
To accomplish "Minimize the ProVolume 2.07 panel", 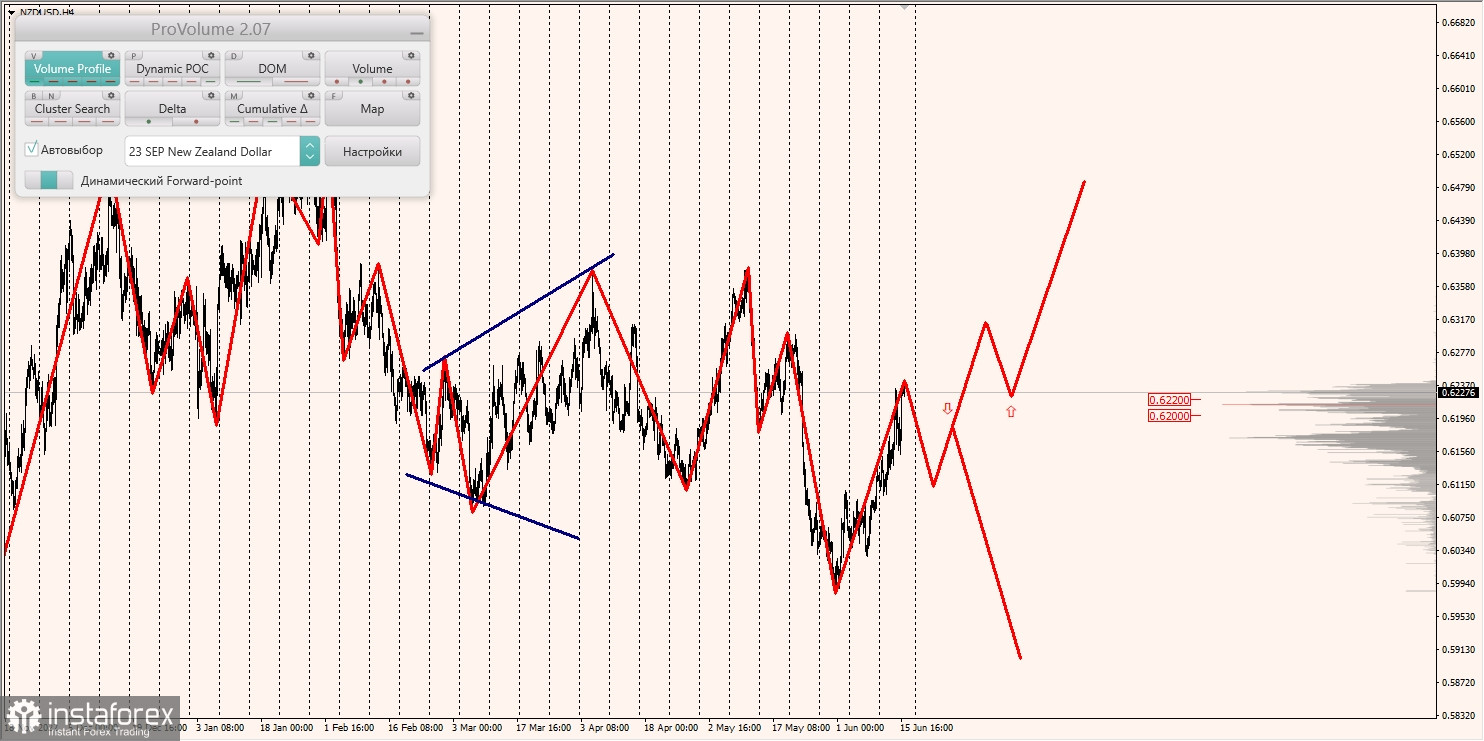I will coord(416,32).
